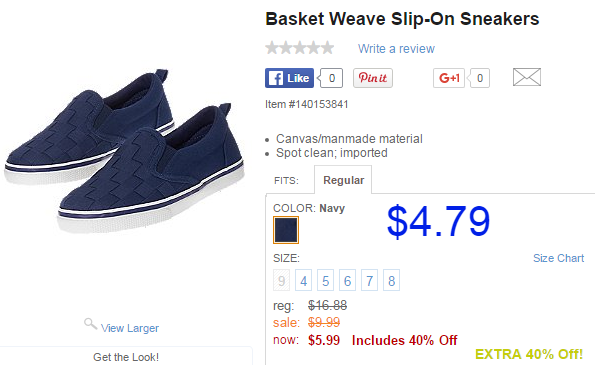Click the gray star rating icons
The width and height of the screenshot is (595, 365).
pyautogui.click(x=299, y=48)
